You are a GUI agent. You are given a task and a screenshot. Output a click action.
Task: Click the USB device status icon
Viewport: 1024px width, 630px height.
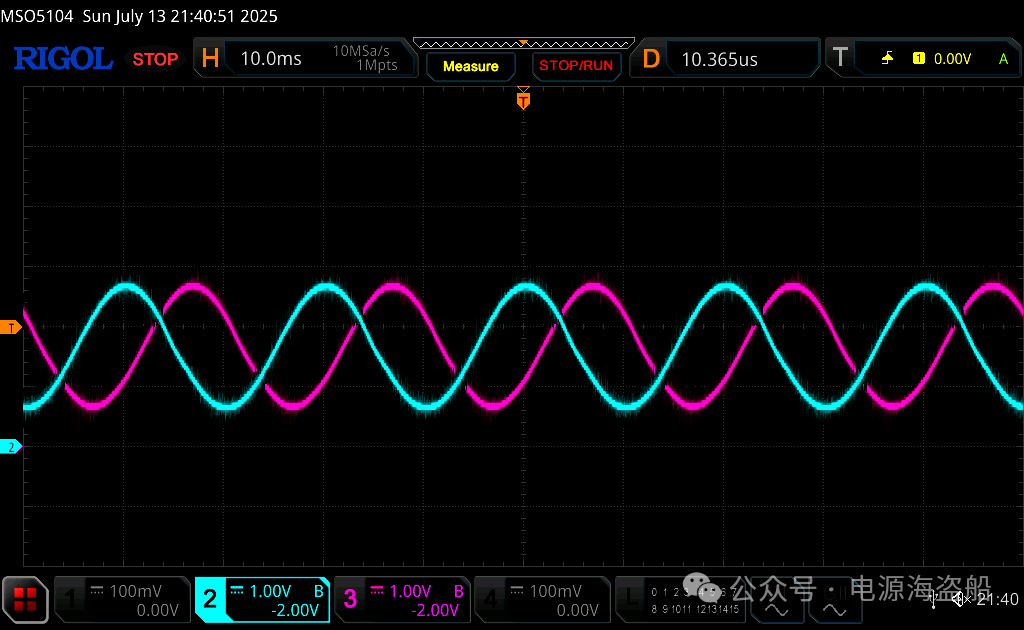(x=933, y=601)
